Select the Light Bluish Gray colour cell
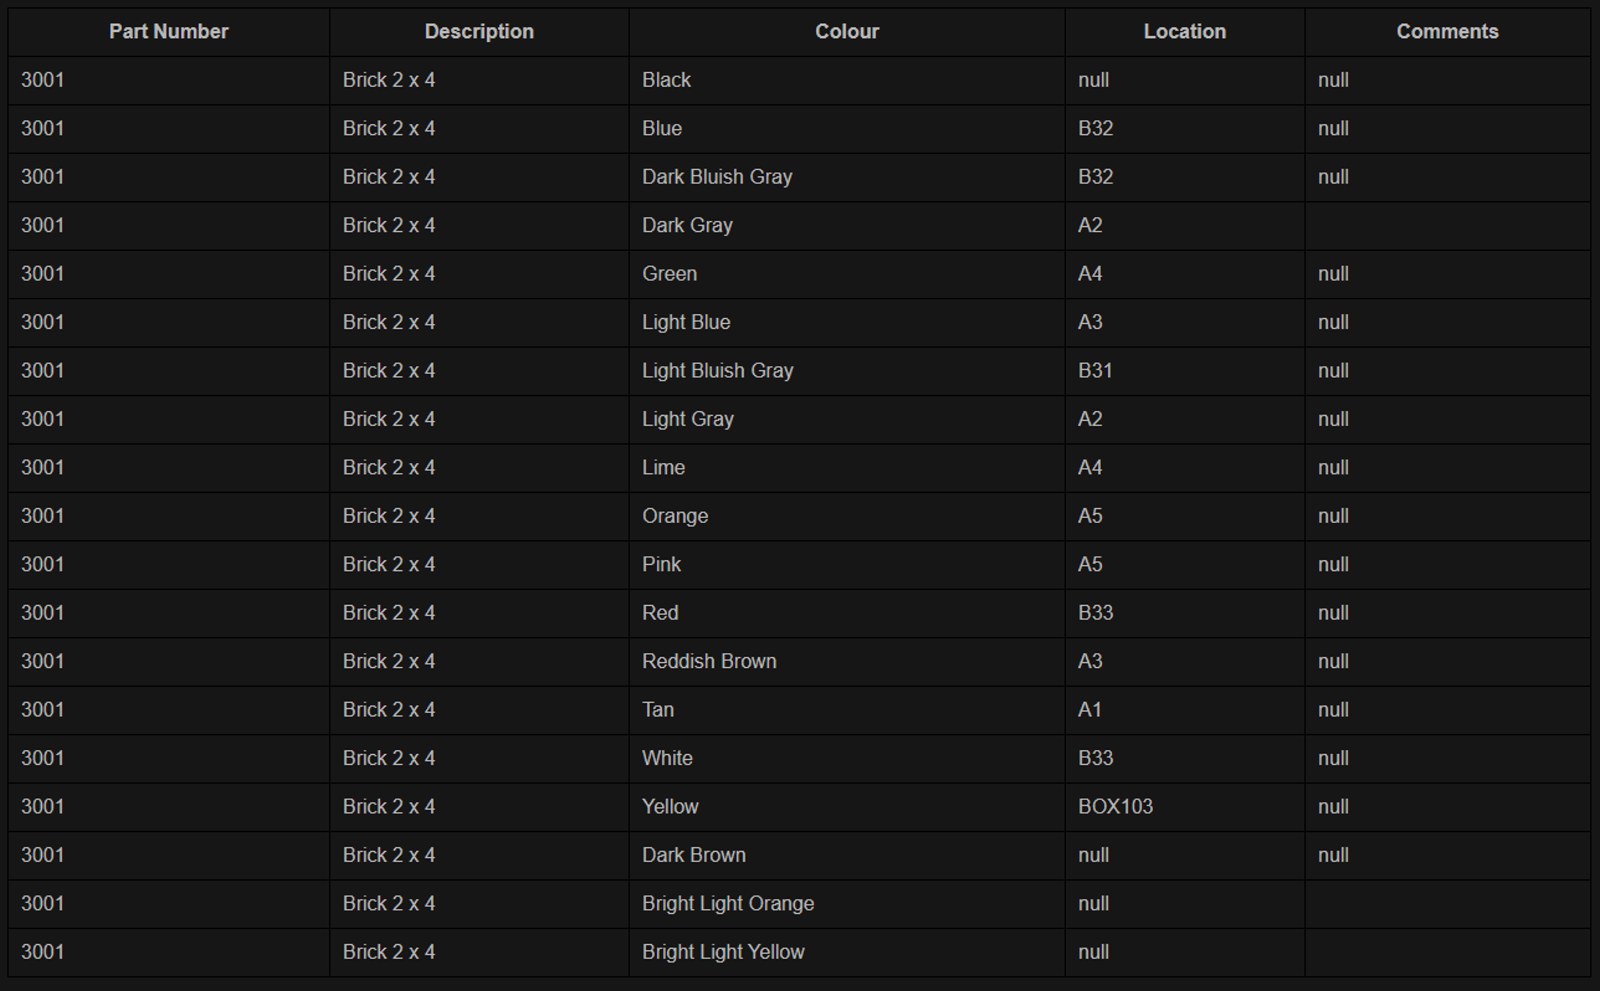 (717, 371)
